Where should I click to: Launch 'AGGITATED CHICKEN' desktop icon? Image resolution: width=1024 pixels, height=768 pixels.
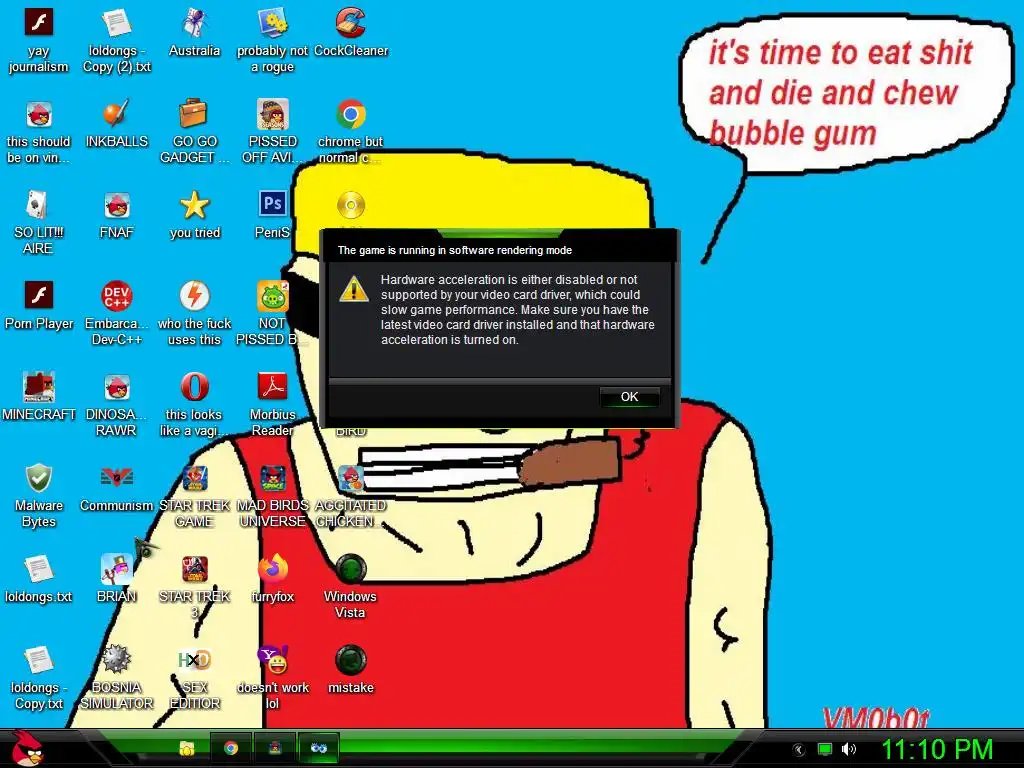(351, 478)
